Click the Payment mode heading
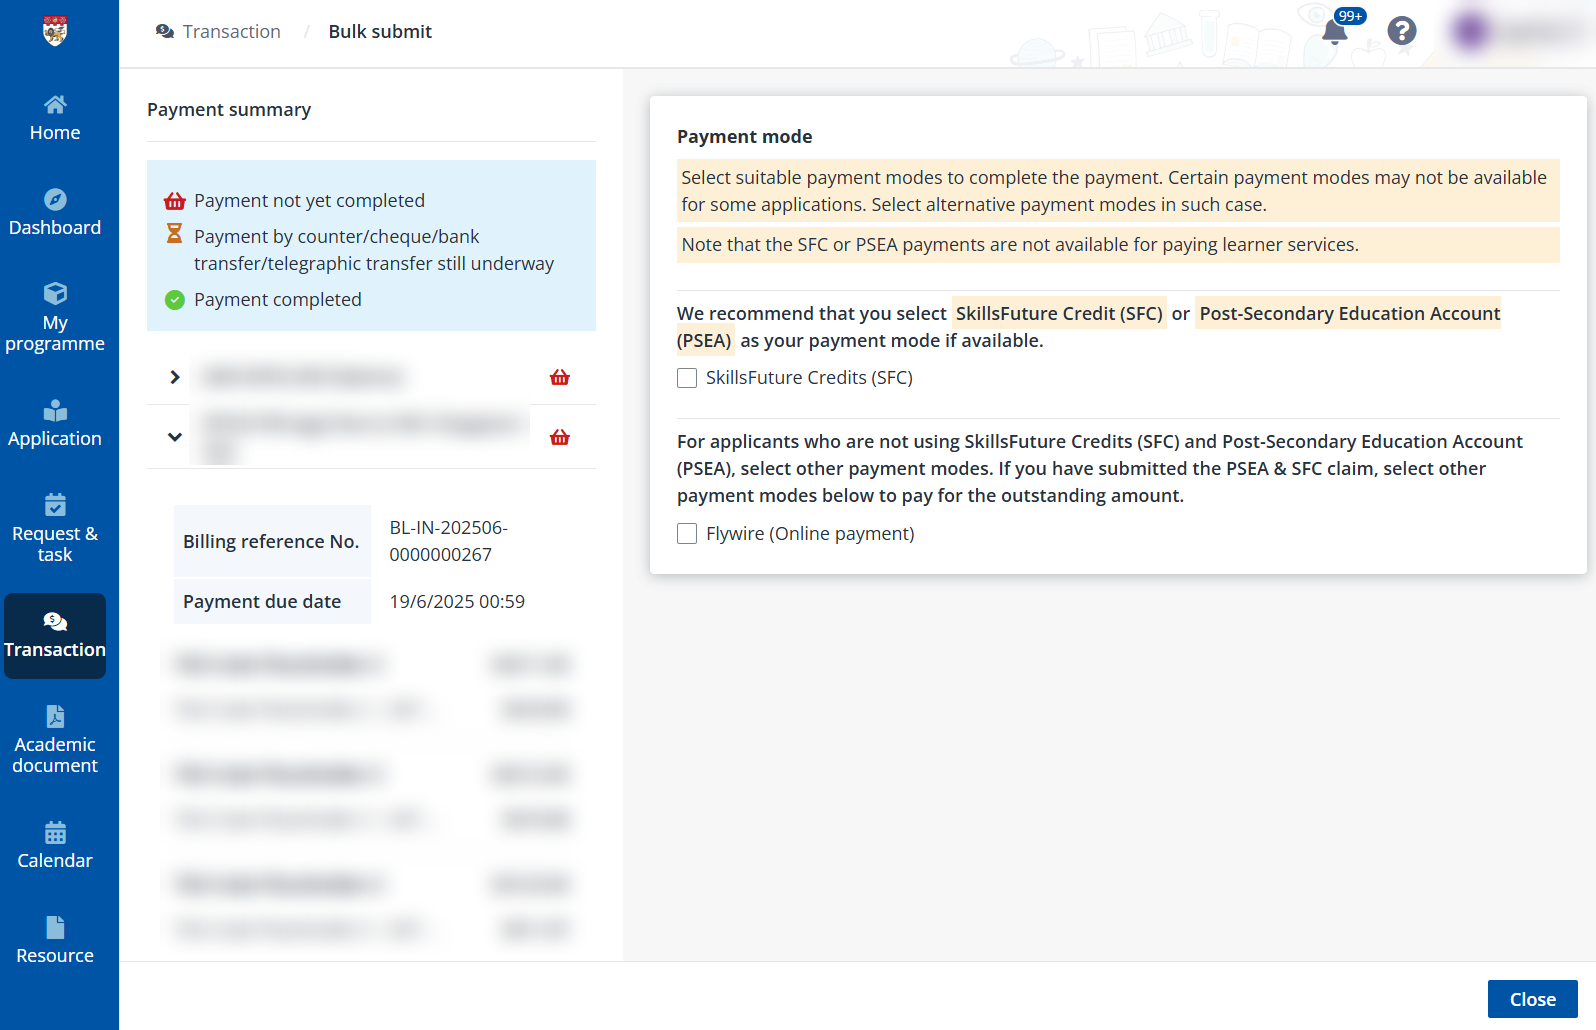 coord(745,137)
